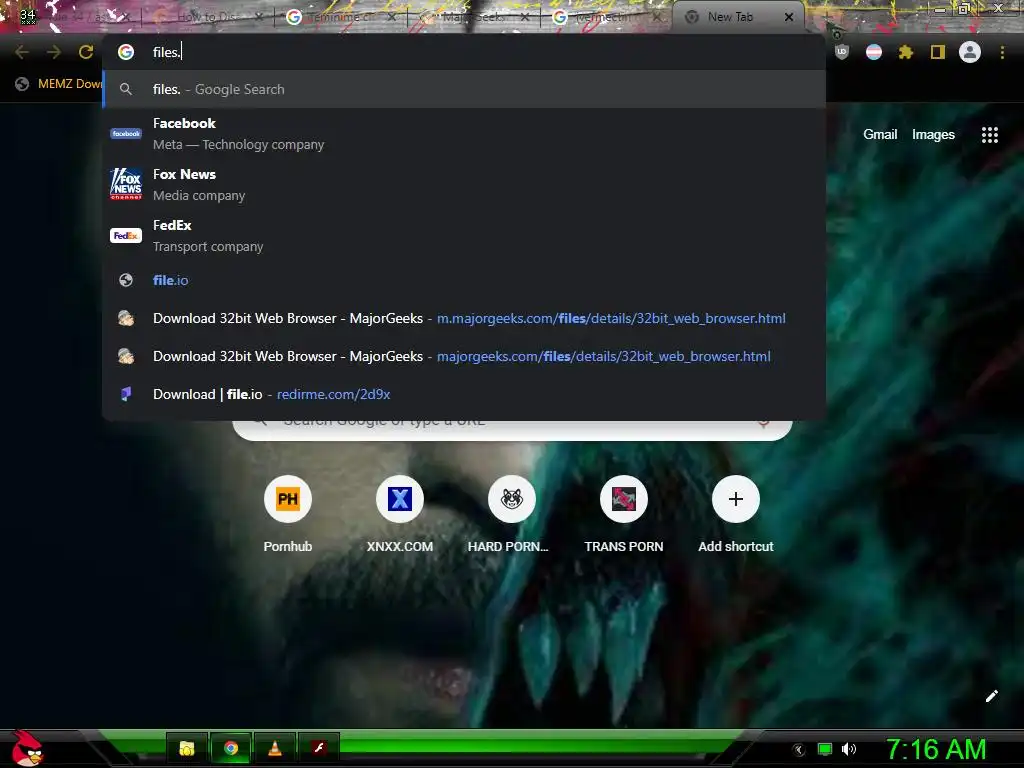Open the profile avatar menu

pyautogui.click(x=970, y=52)
